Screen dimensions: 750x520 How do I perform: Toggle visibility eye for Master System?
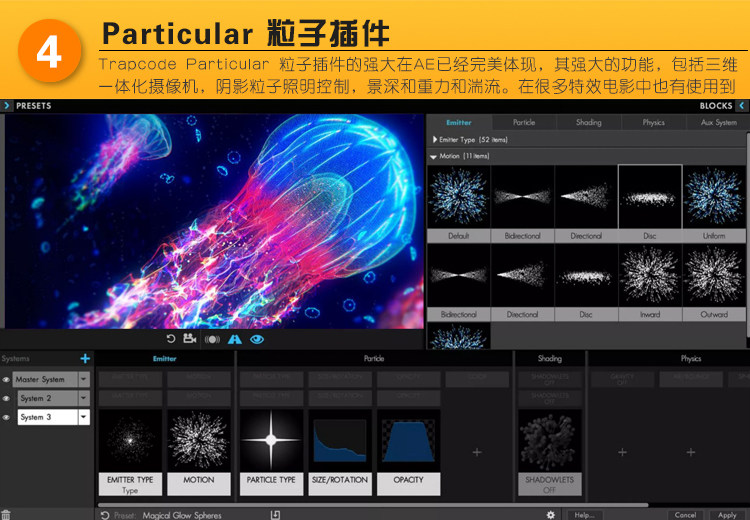click(6, 380)
